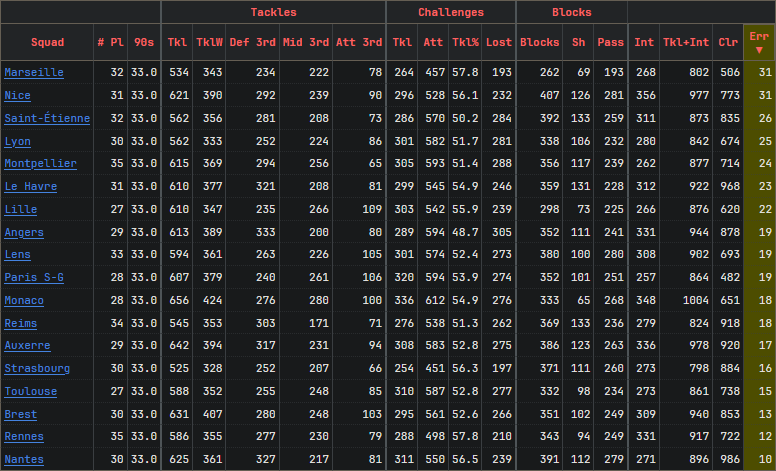Image resolution: width=776 pixels, height=471 pixels.
Task: Select Marseille's Sh value 69
Action: point(584,72)
